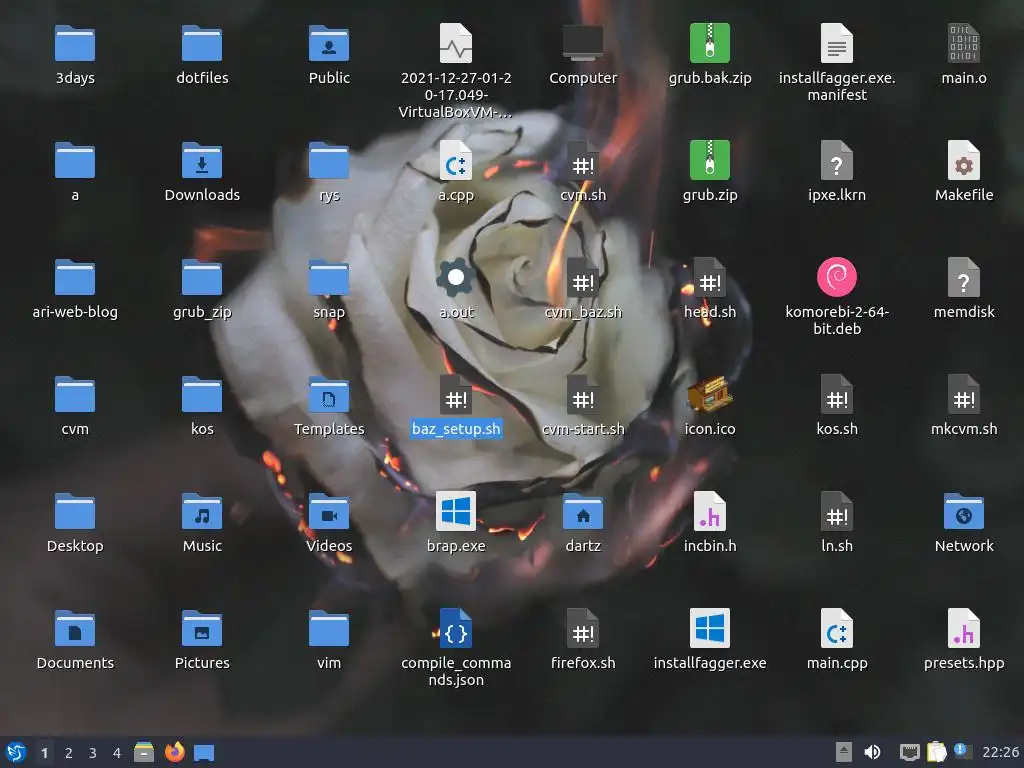
Task: Switch to workspace 2
Action: point(69,753)
